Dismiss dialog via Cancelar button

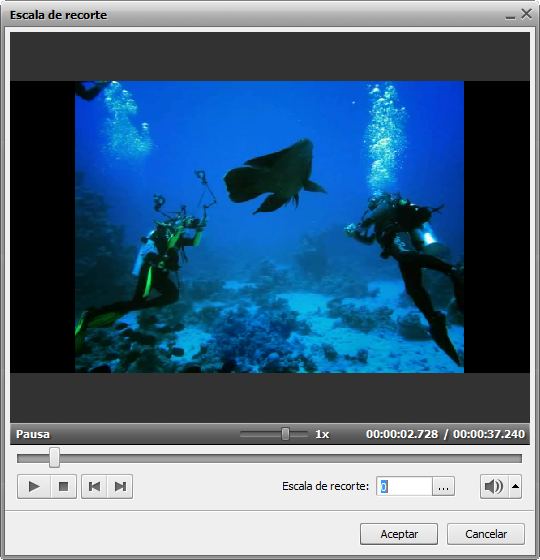[486, 534]
